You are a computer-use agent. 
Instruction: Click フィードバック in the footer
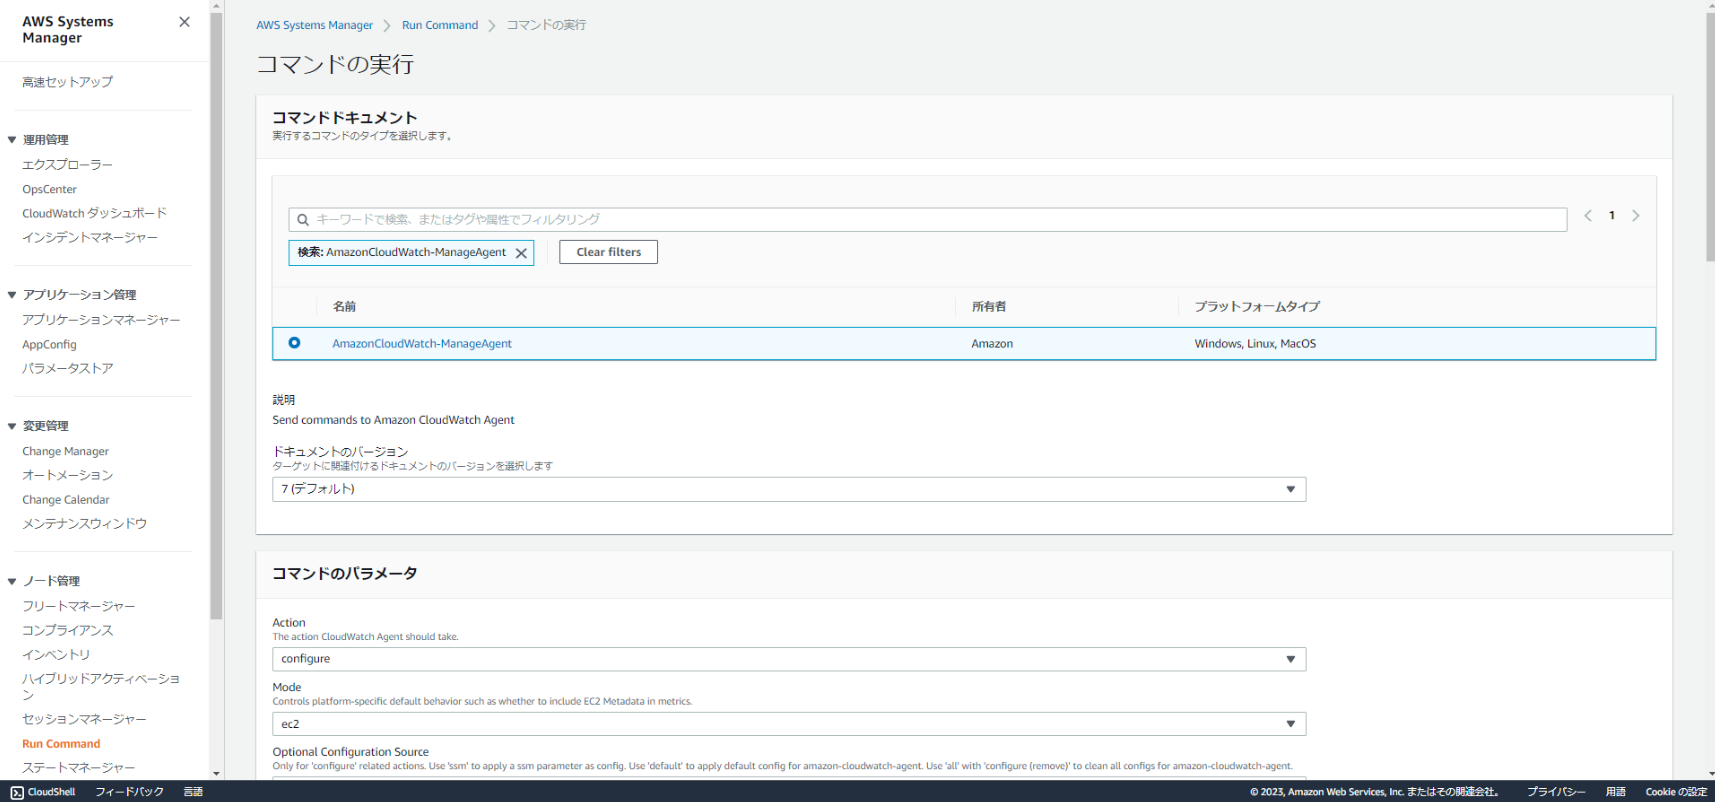[x=129, y=792]
